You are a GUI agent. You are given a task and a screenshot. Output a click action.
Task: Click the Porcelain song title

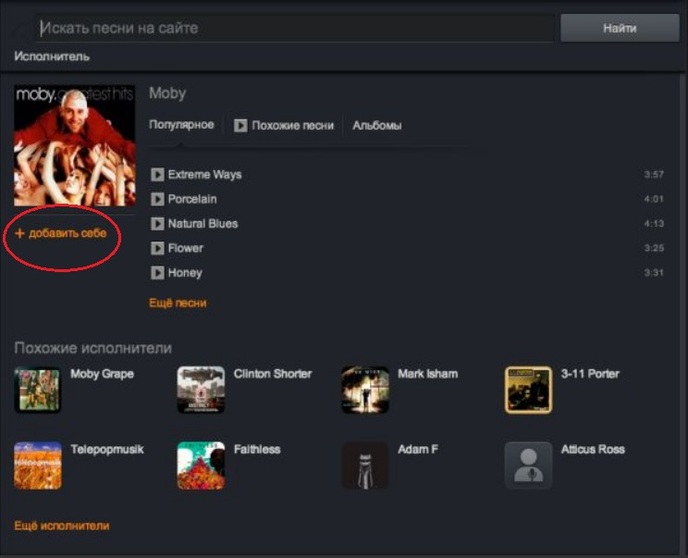click(x=192, y=199)
